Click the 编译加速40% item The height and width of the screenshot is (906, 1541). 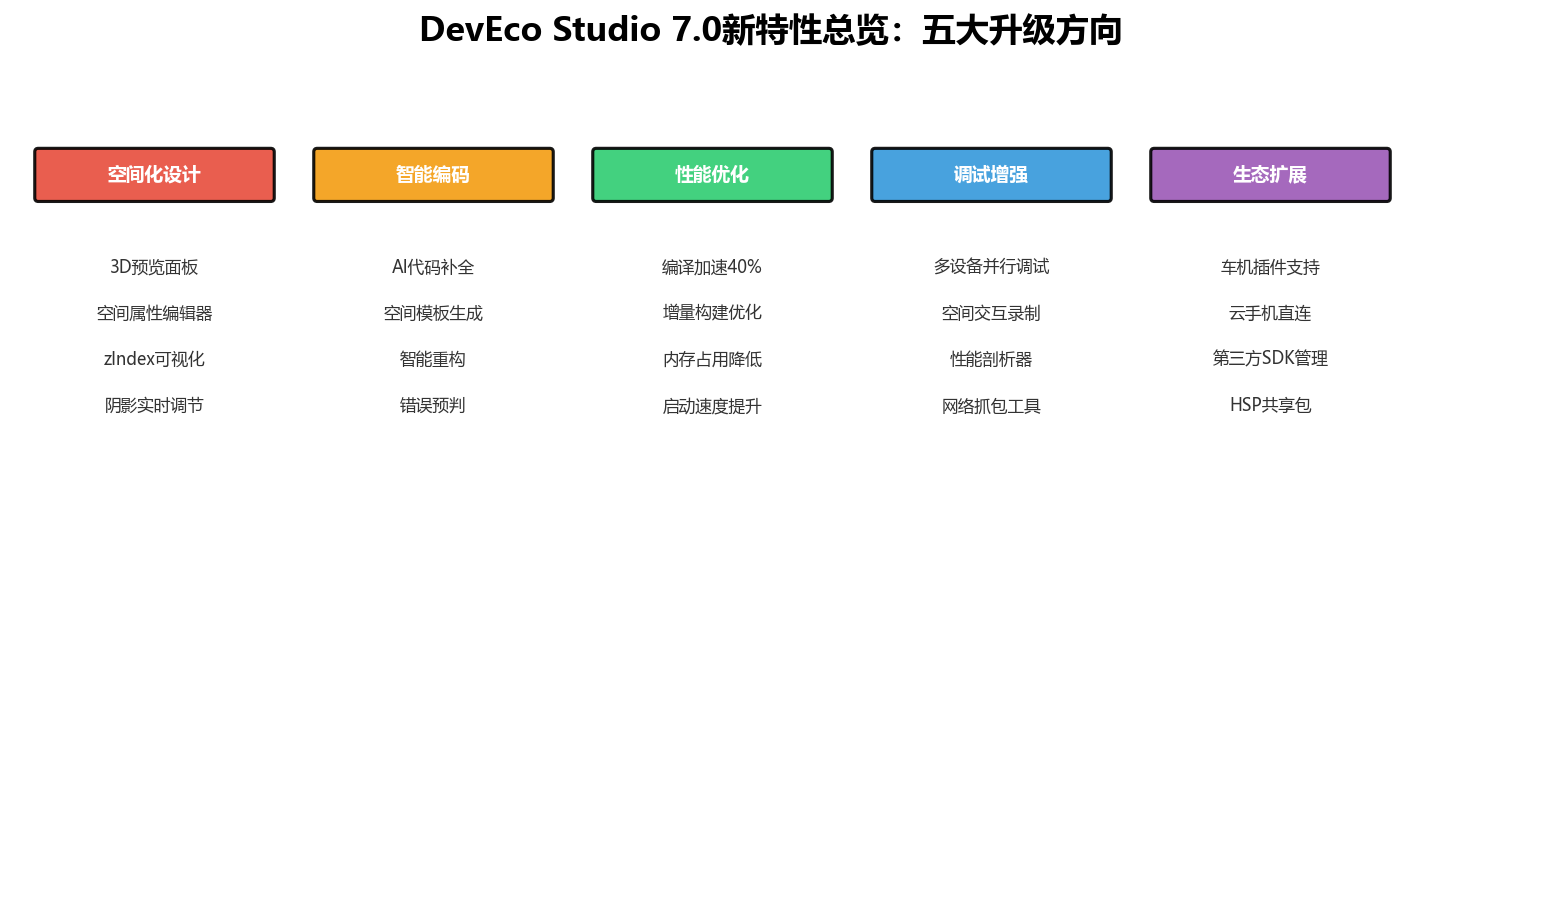[x=712, y=267]
